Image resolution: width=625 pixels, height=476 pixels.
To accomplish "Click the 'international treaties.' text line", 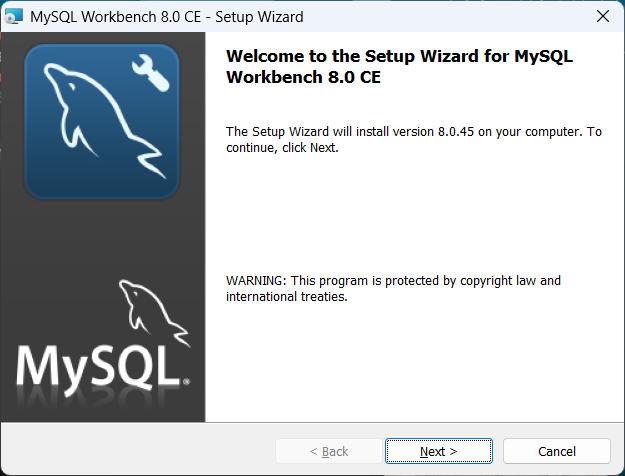I will (287, 297).
